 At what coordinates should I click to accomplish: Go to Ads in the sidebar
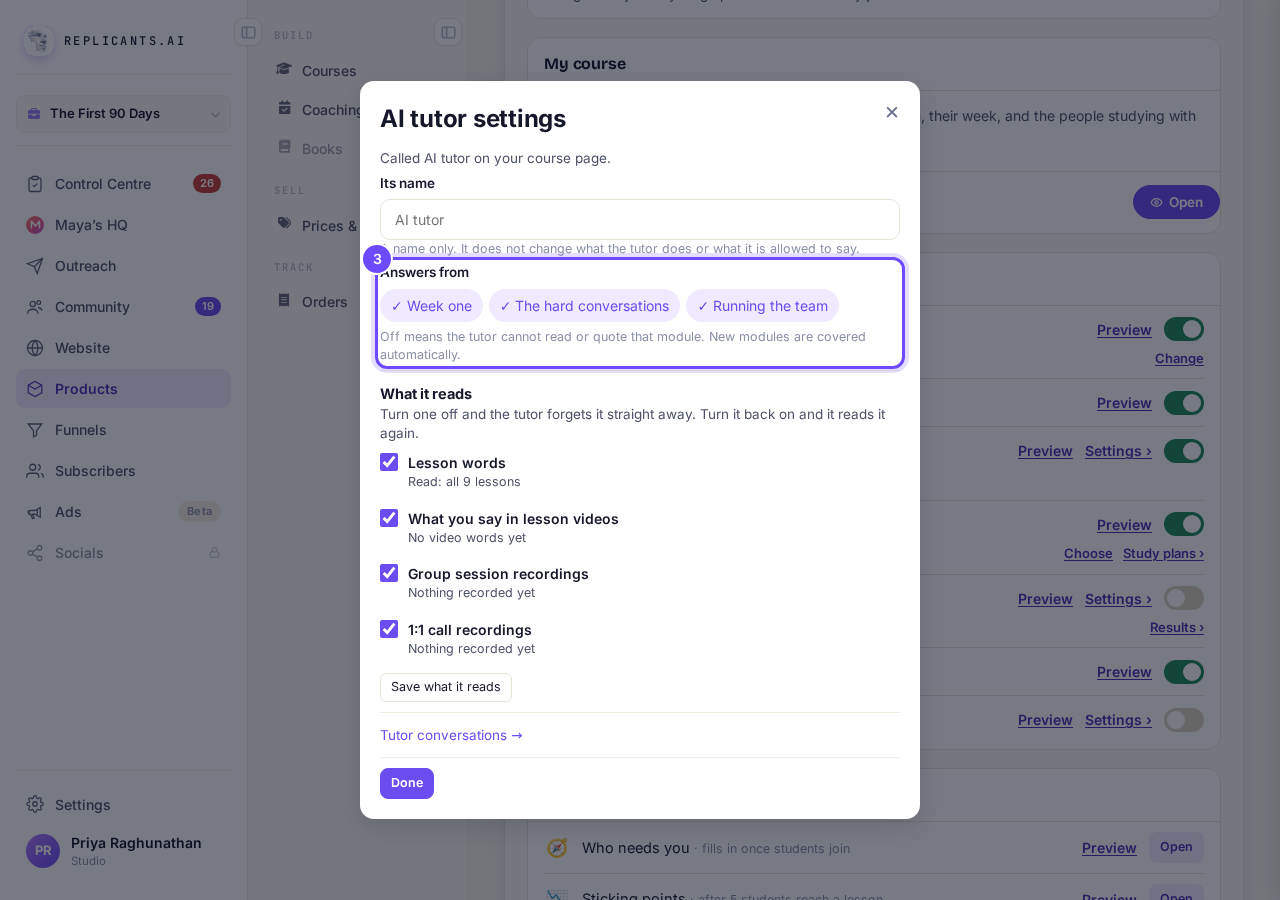[123, 512]
